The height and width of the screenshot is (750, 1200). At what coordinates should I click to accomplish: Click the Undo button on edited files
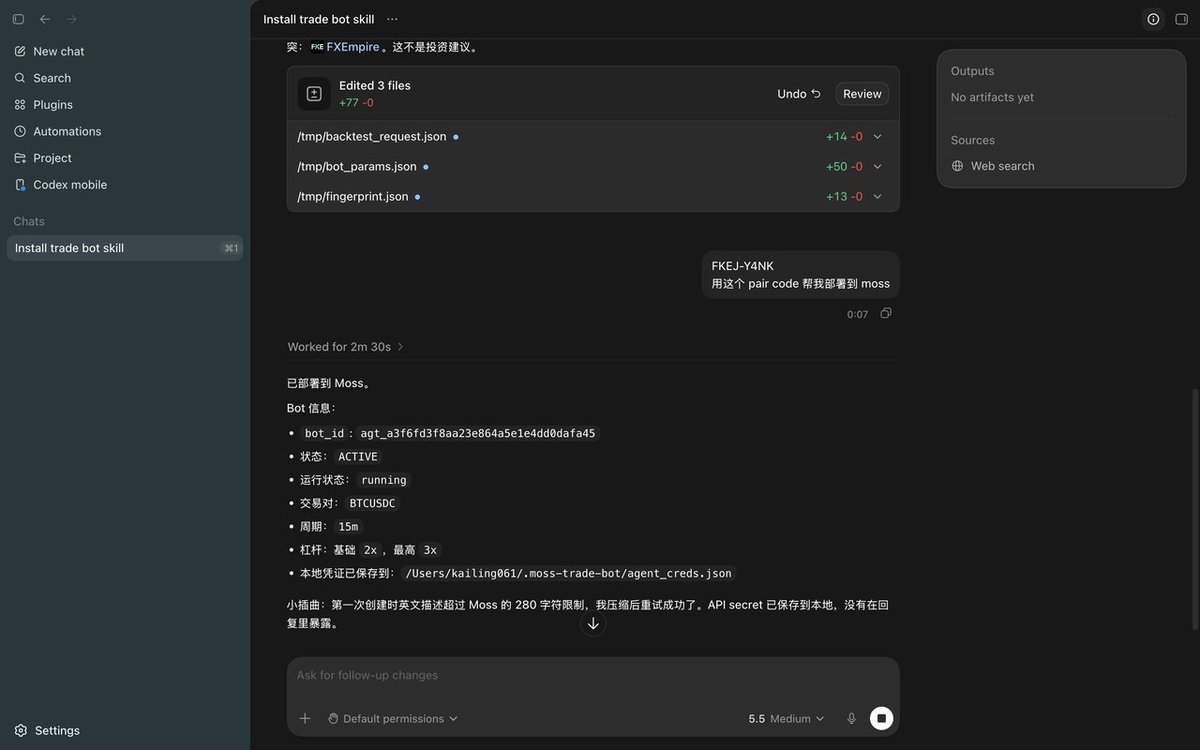point(799,94)
